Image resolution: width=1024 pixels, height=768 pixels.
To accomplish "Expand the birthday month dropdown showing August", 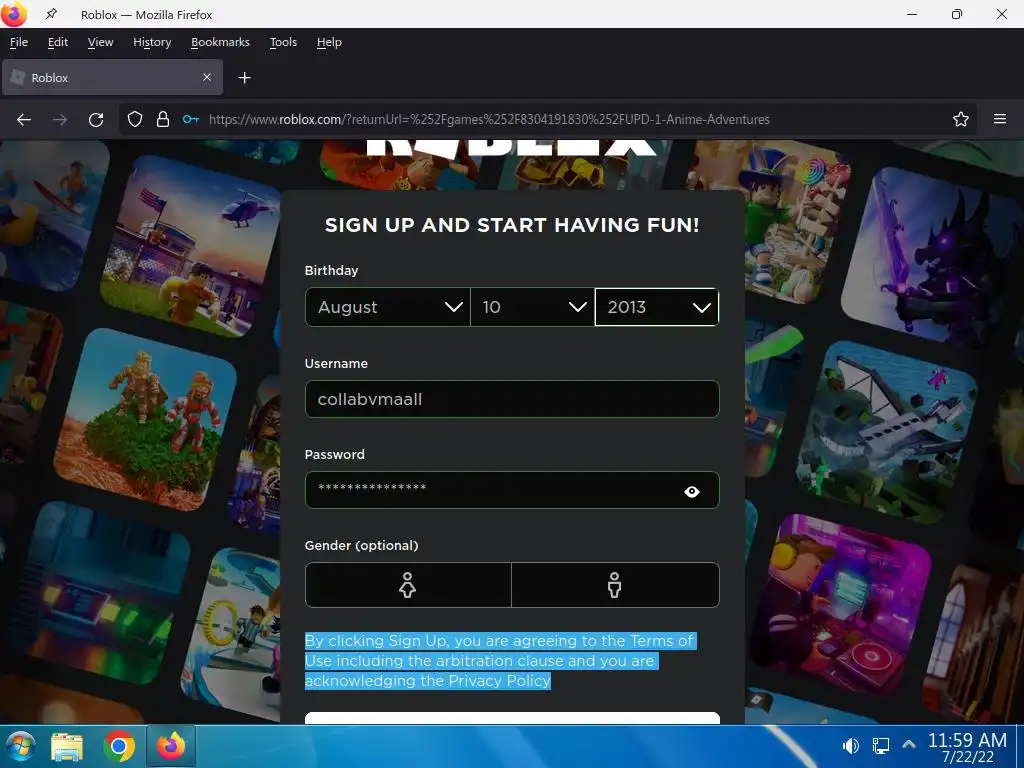I will (388, 307).
